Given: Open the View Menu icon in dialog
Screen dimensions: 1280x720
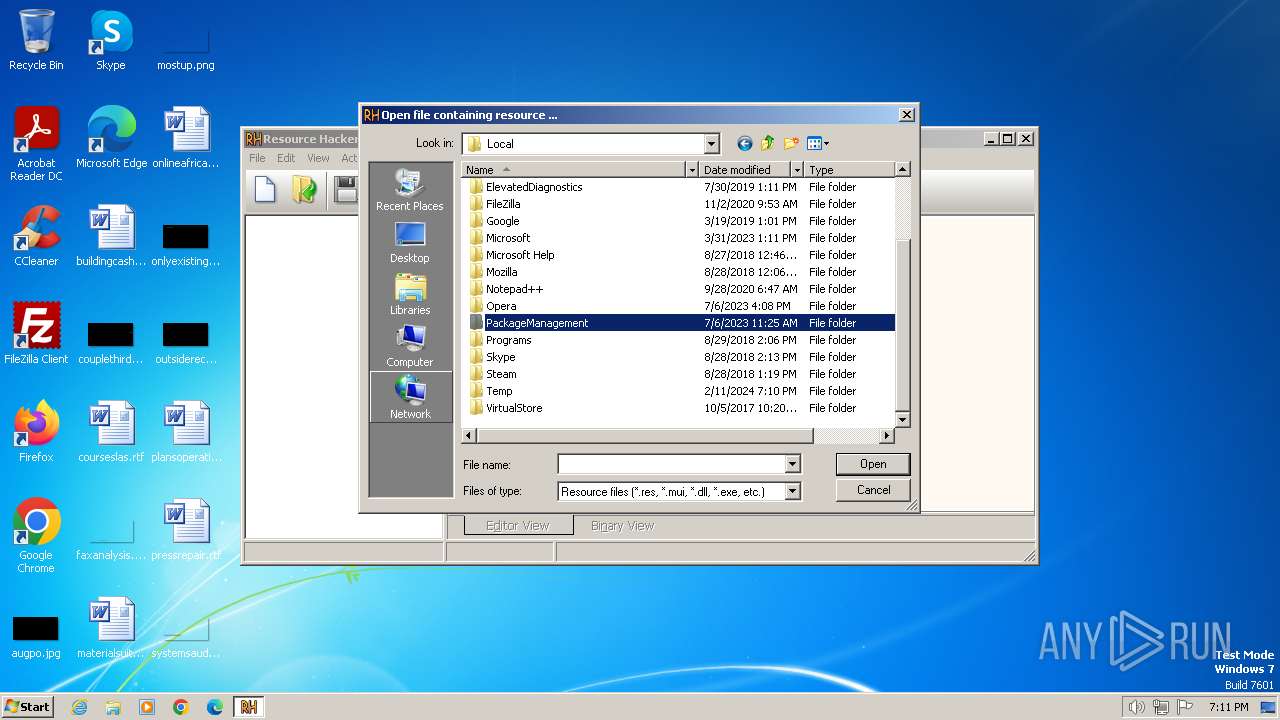Looking at the screenshot, I should [813, 143].
